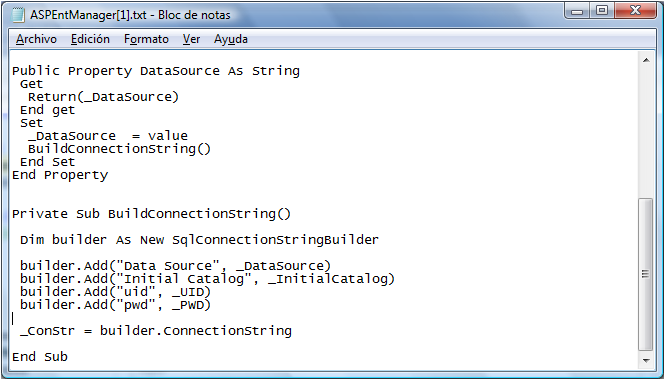Maximize the Bloc de notas window
665x380 pixels.
(601, 11)
